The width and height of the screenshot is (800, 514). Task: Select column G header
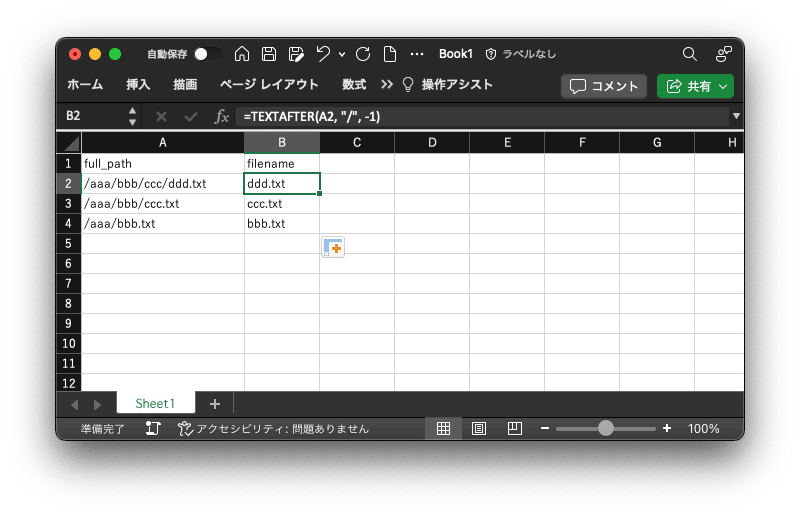tap(657, 143)
